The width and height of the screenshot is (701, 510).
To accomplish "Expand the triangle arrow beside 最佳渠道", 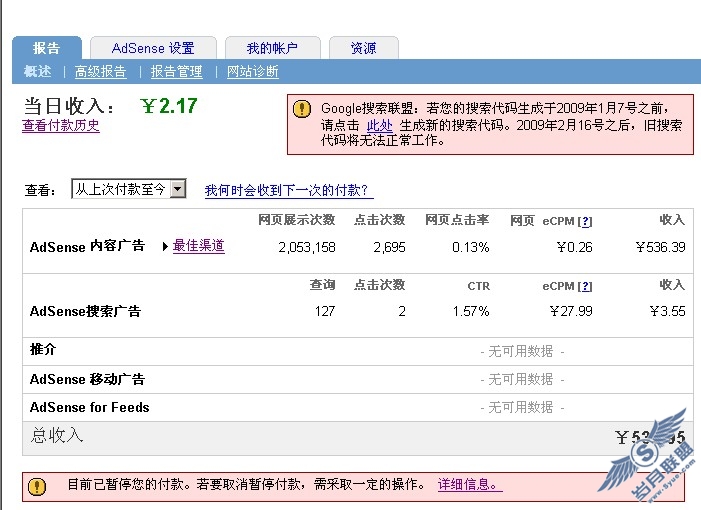I will point(165,246).
